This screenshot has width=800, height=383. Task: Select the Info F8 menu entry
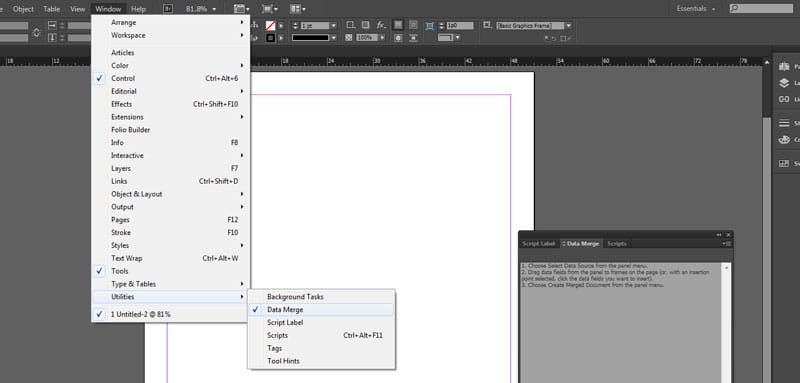(x=171, y=143)
